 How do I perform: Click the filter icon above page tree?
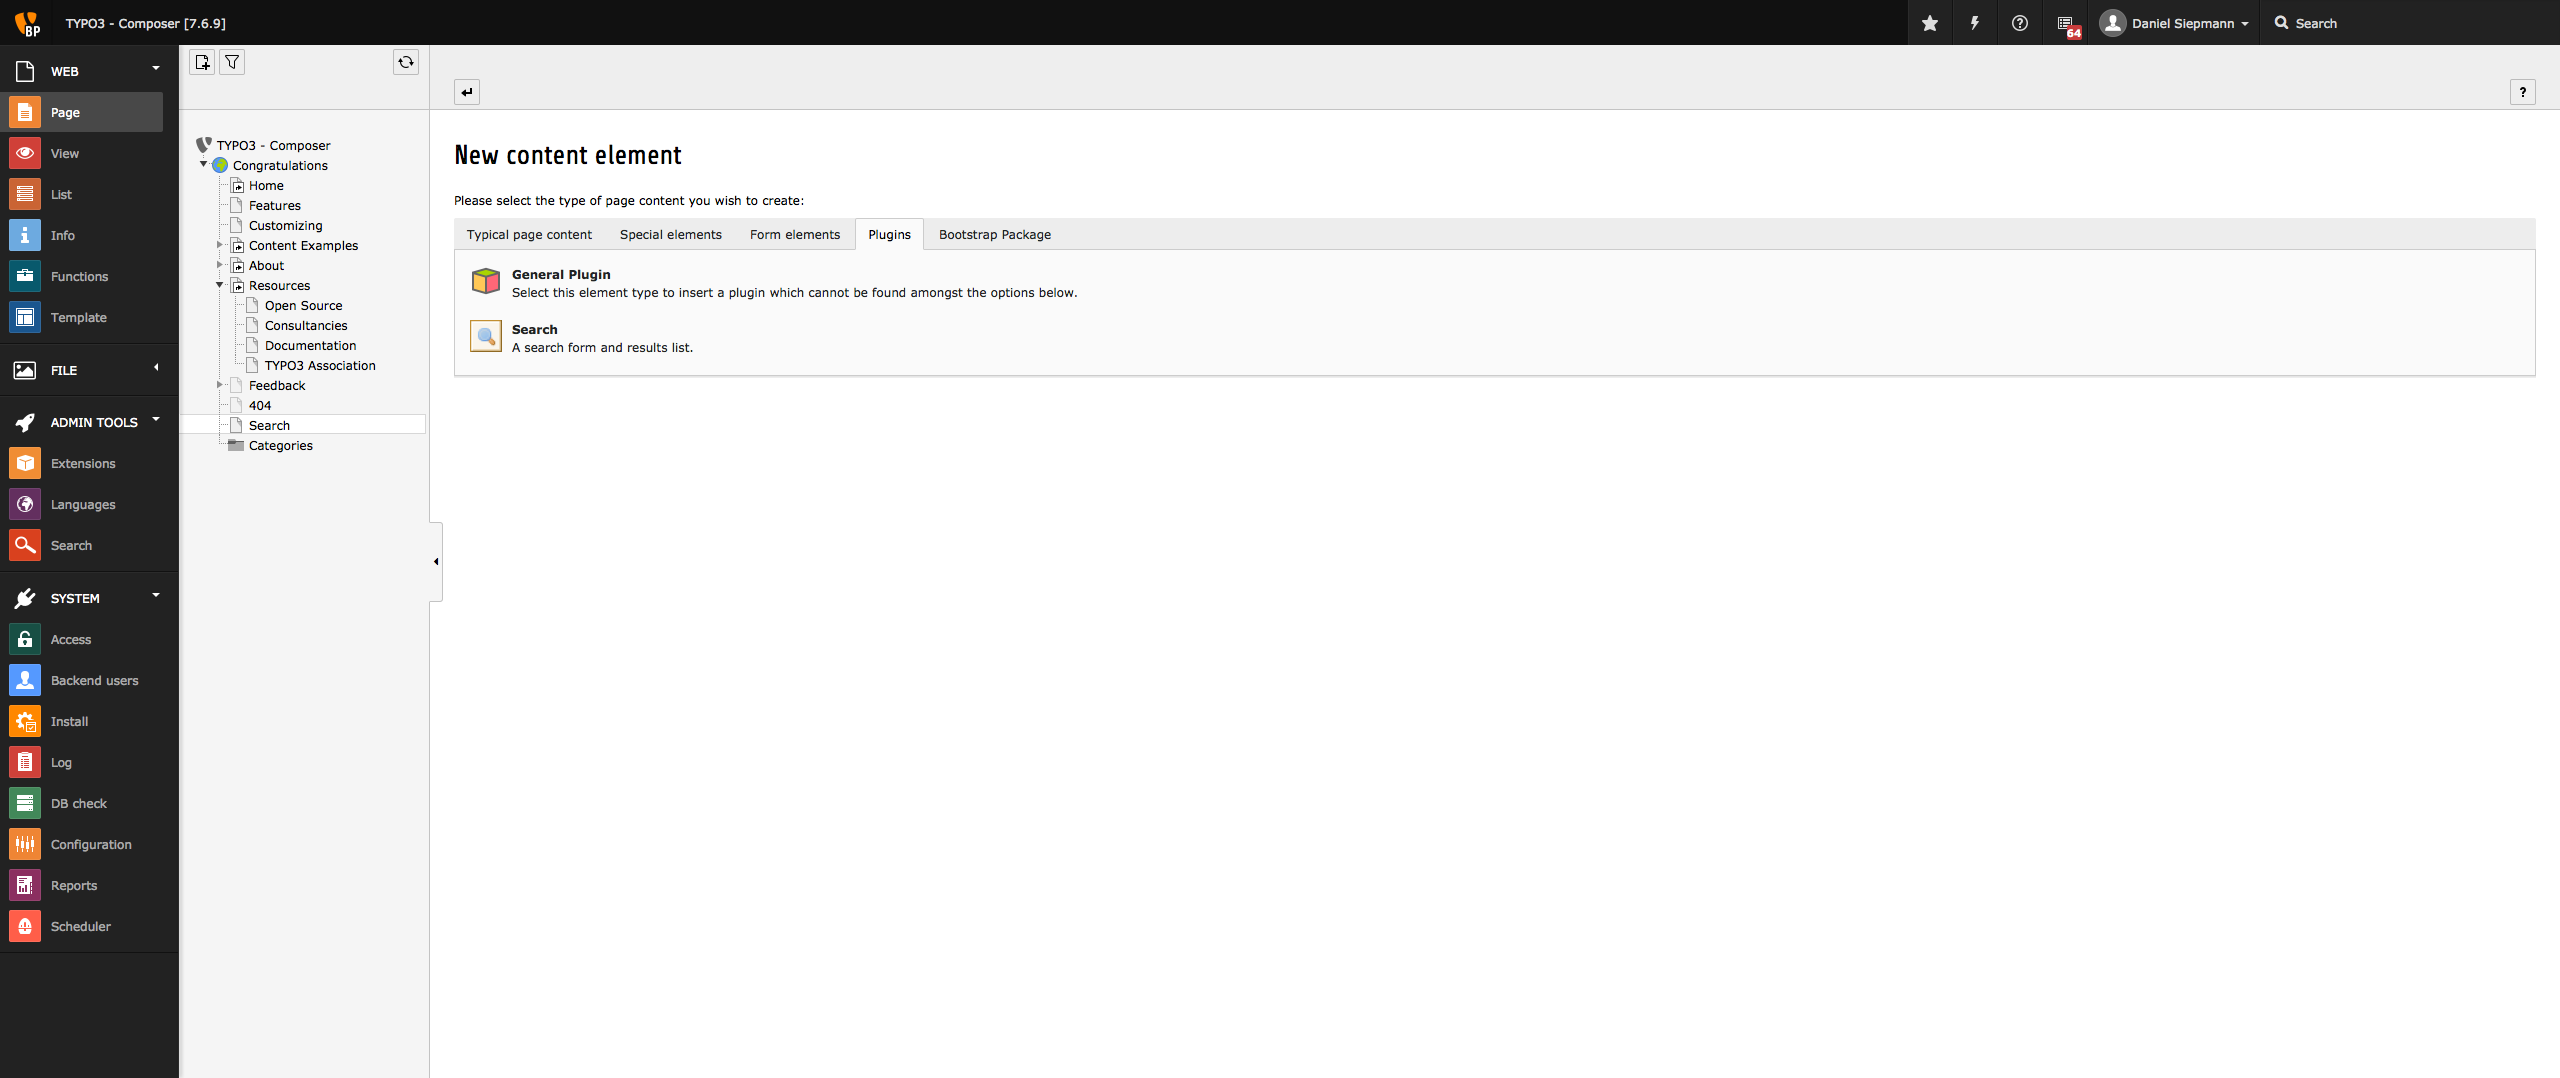[232, 62]
